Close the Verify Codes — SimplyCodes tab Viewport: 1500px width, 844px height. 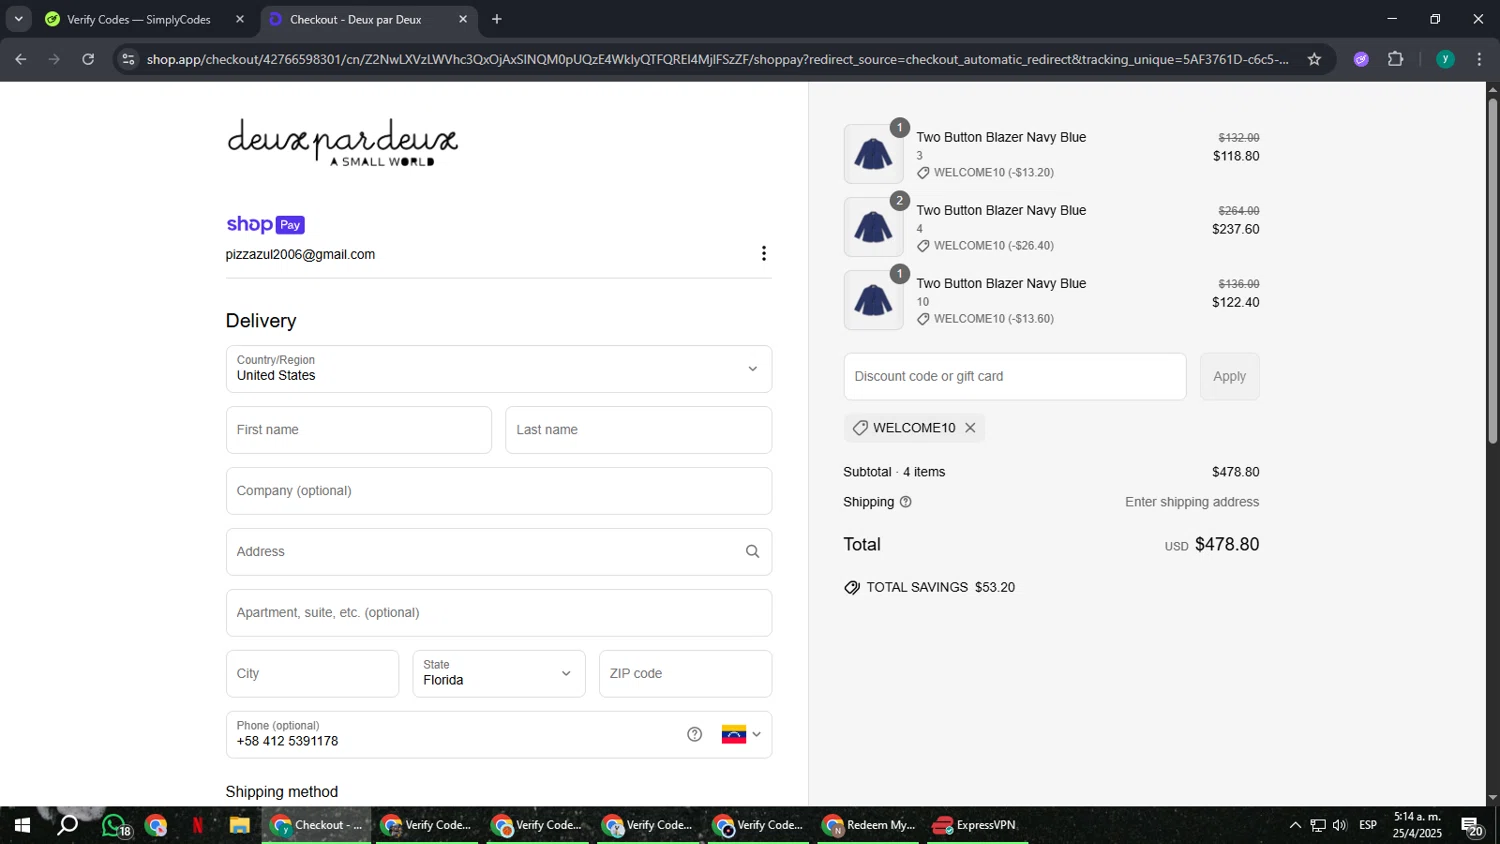(x=240, y=19)
